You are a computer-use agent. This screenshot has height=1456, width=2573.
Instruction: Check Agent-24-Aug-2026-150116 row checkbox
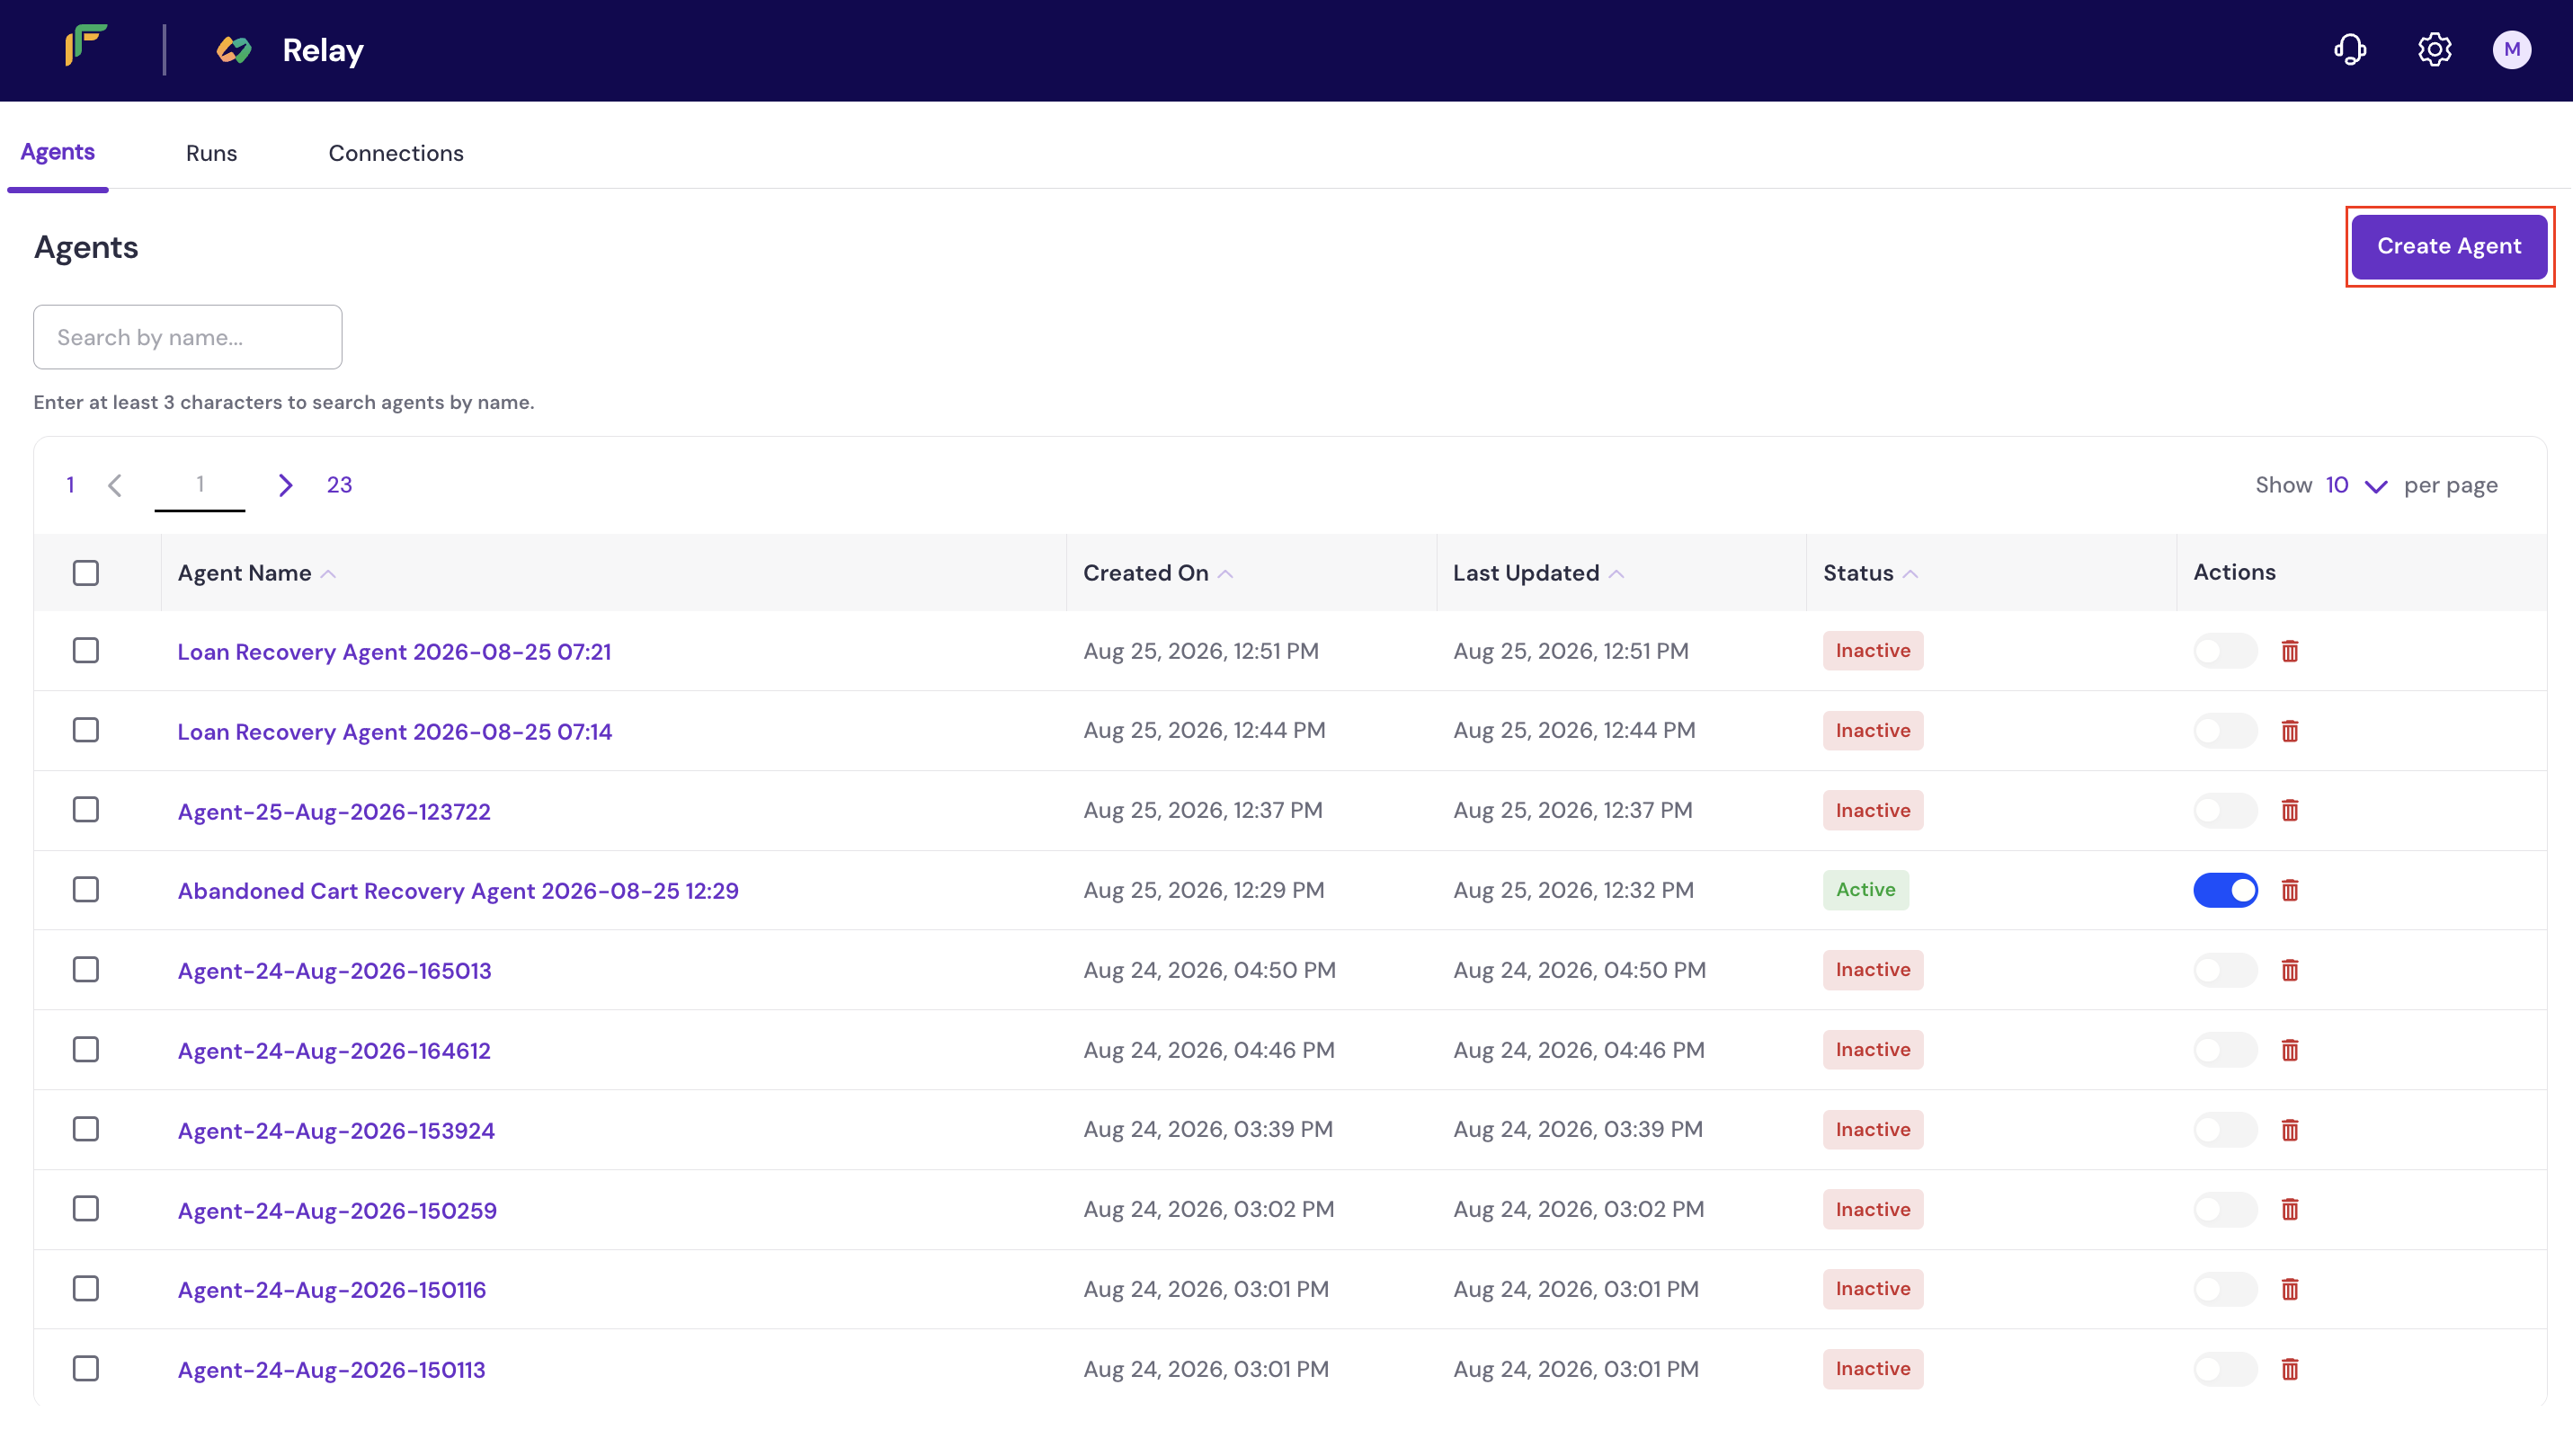[x=86, y=1289]
